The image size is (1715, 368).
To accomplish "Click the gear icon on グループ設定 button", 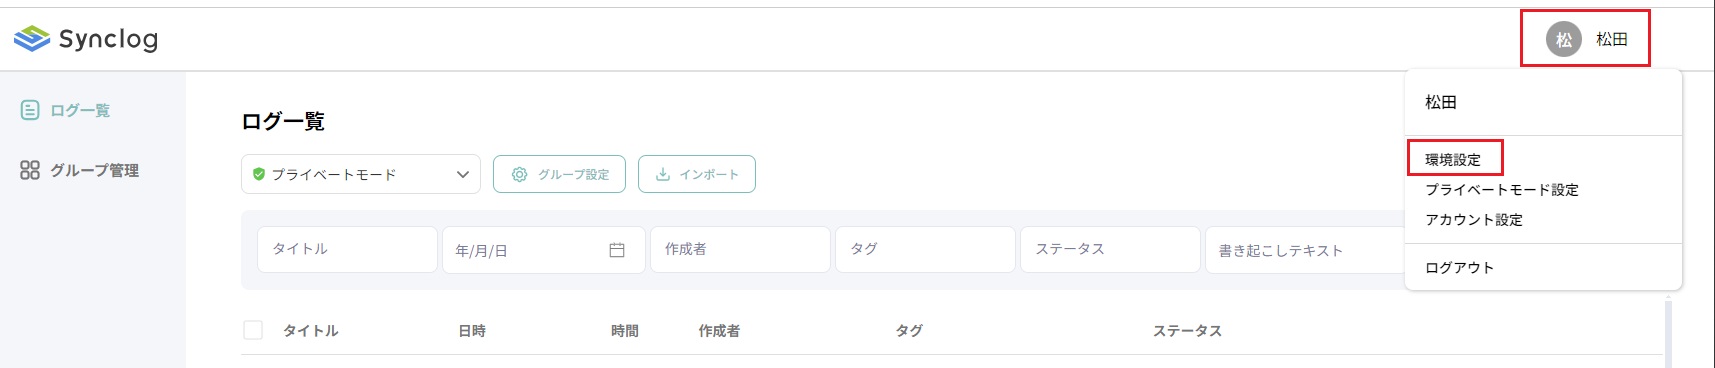I will click(x=519, y=174).
